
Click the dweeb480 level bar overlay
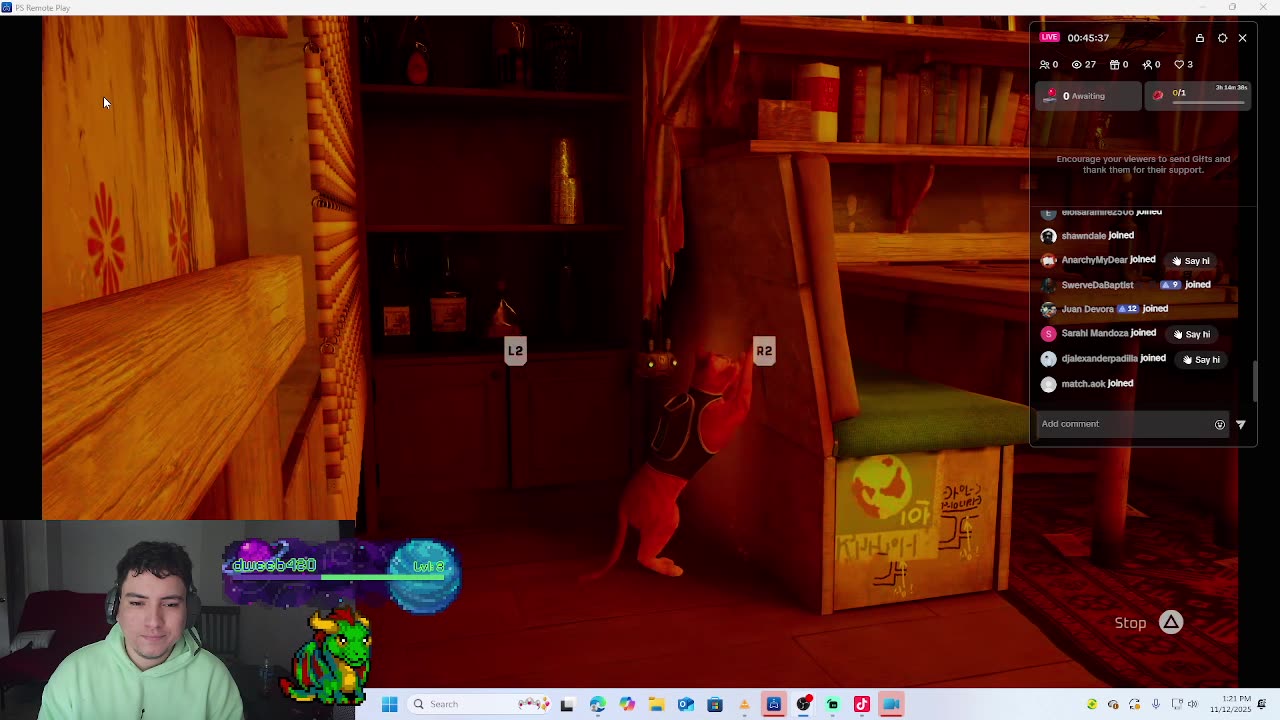point(340,575)
